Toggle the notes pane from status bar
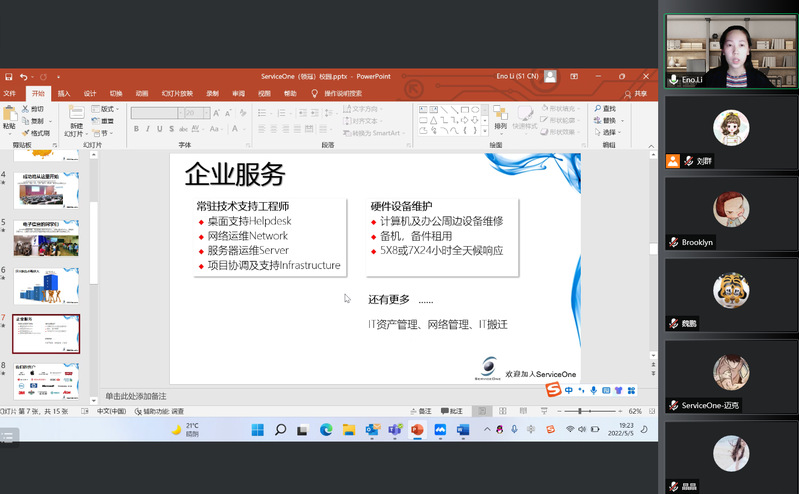 coord(421,411)
